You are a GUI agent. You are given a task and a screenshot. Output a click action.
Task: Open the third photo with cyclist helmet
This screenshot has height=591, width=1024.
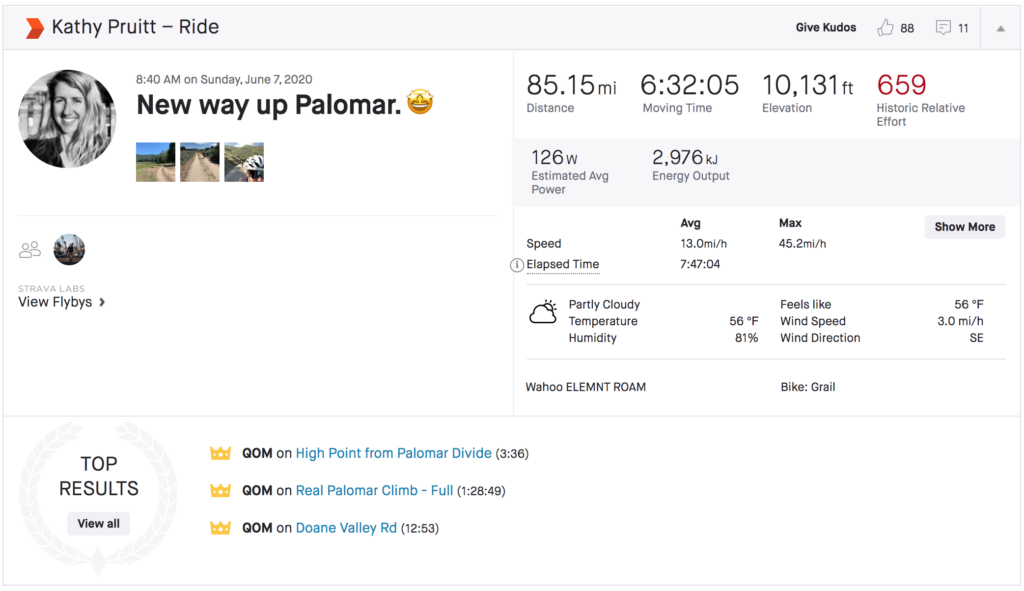click(244, 162)
